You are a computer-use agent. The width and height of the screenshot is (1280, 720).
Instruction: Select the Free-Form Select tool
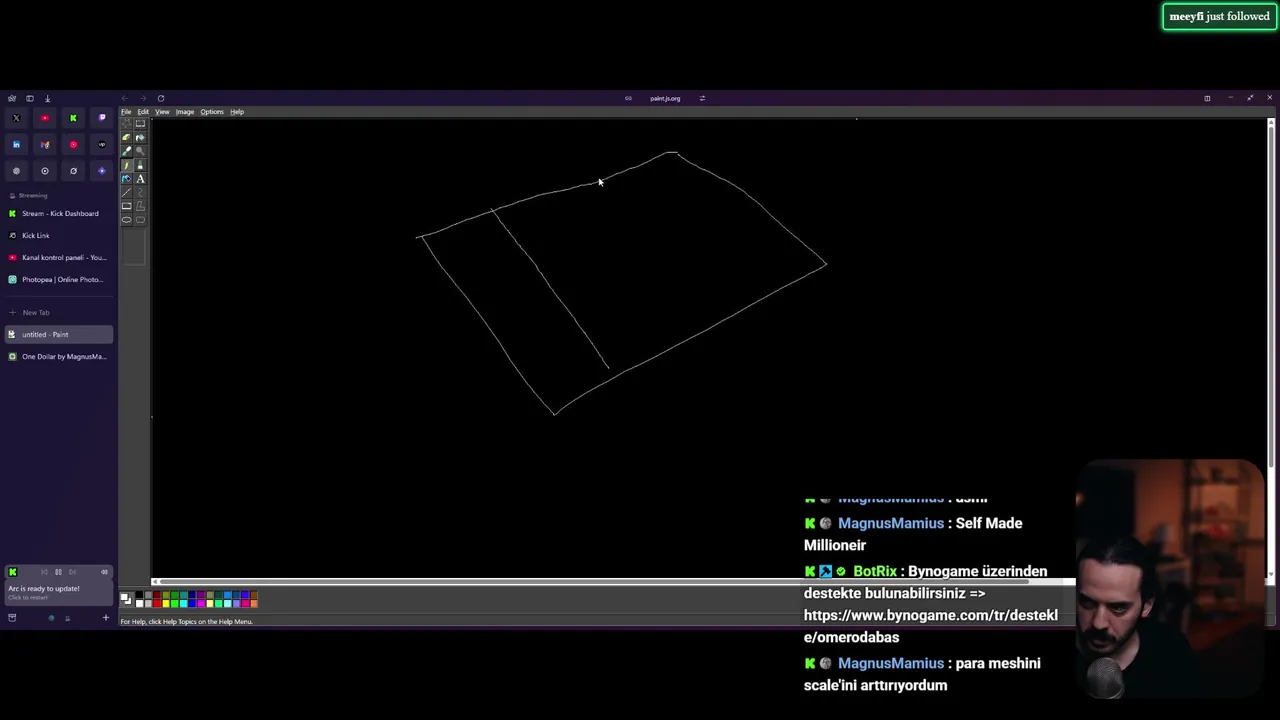126,123
